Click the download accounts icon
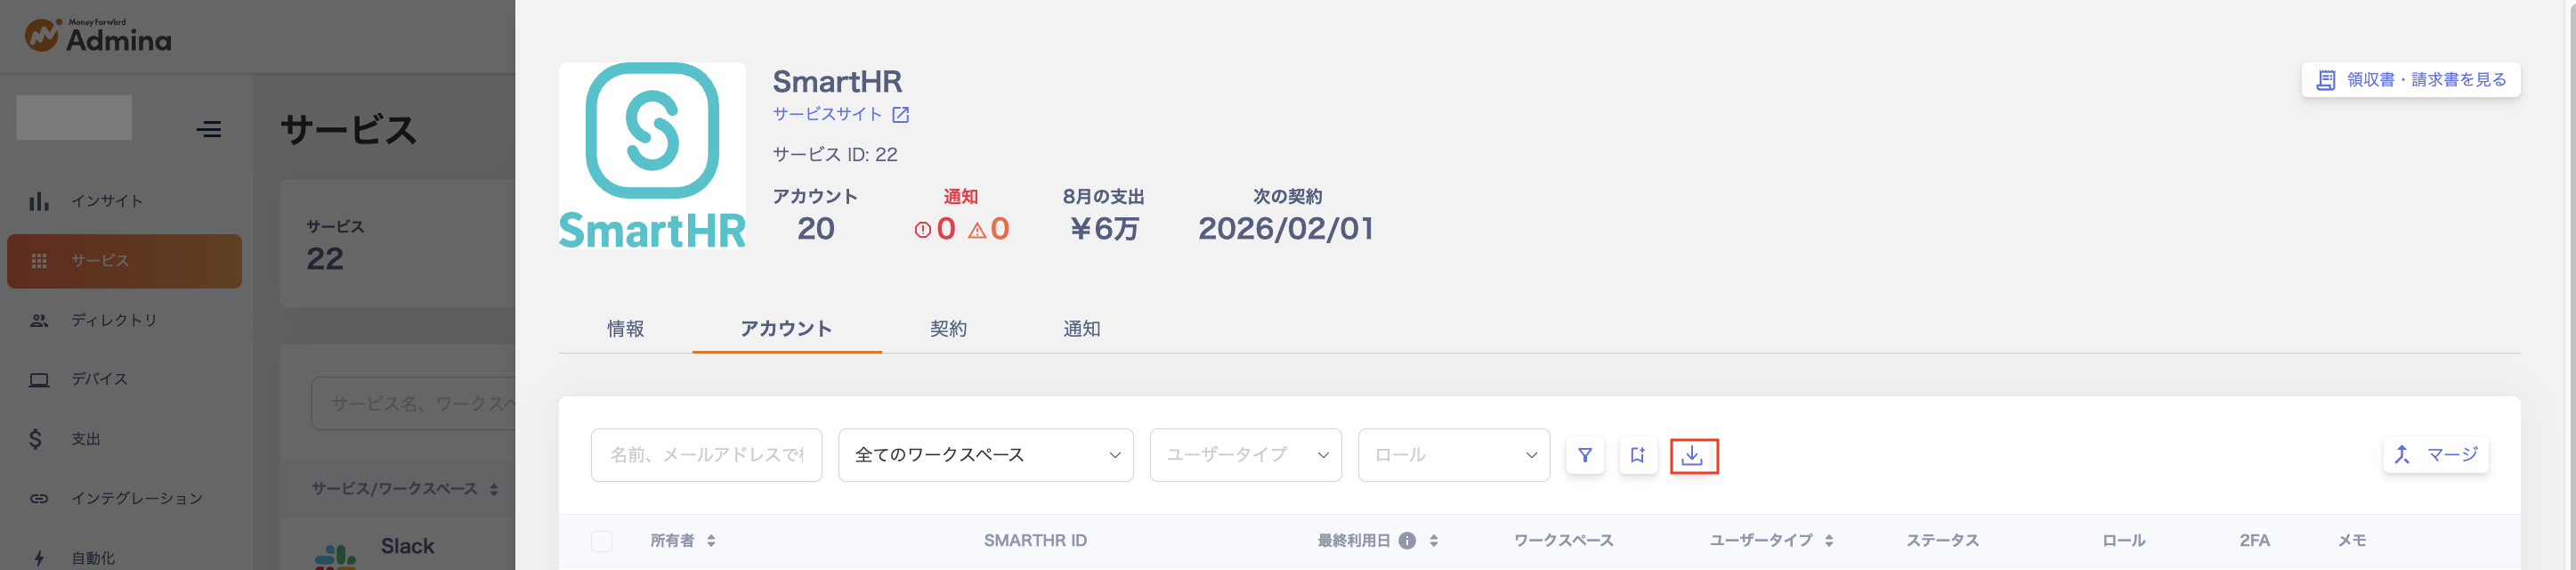The image size is (2576, 570). pos(1692,455)
